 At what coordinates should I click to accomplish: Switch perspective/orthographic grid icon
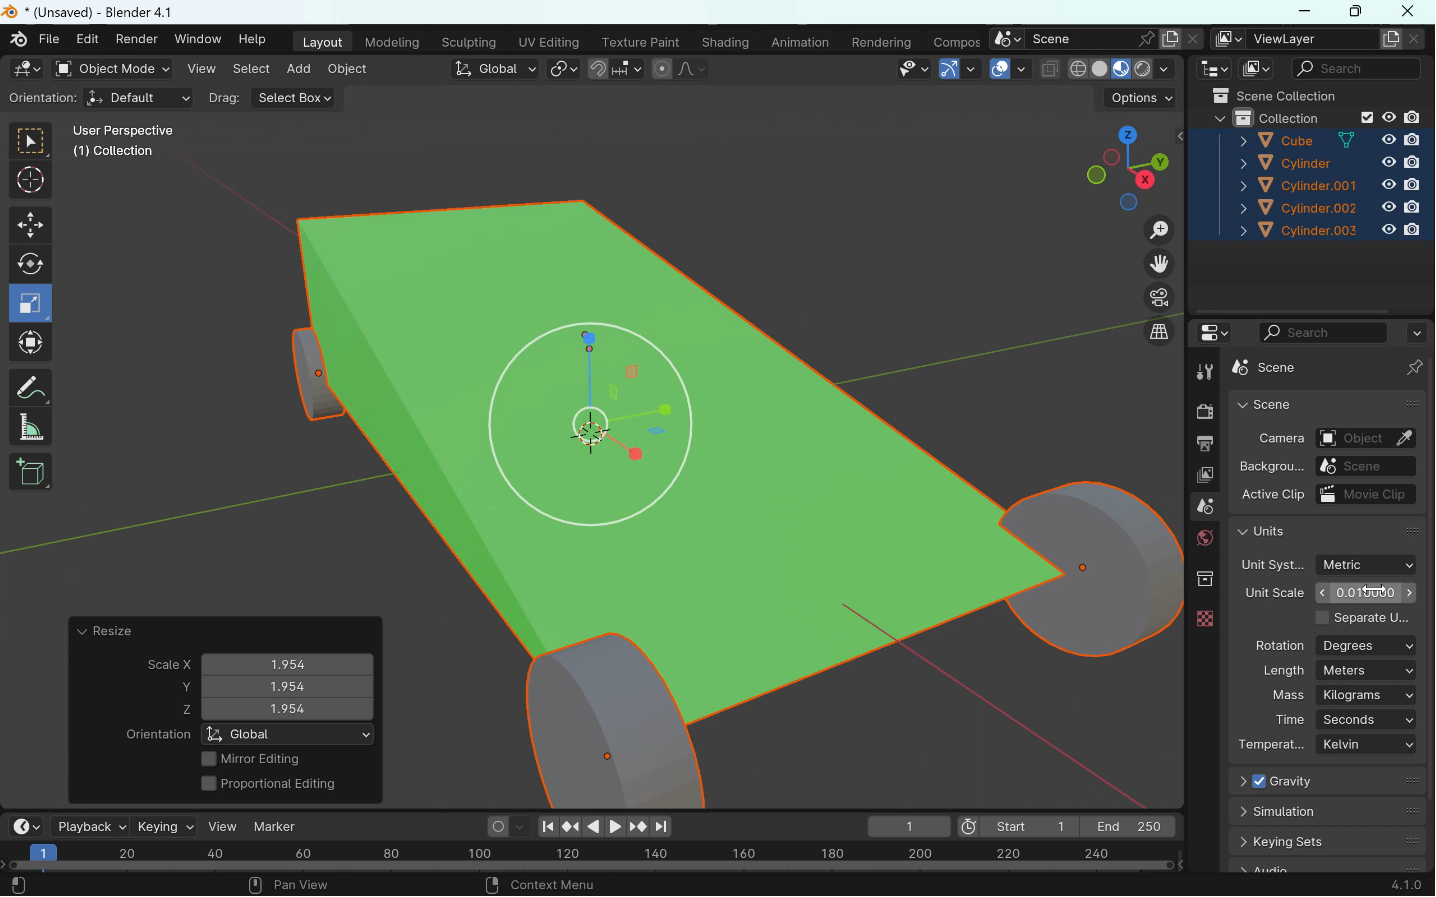click(1160, 333)
